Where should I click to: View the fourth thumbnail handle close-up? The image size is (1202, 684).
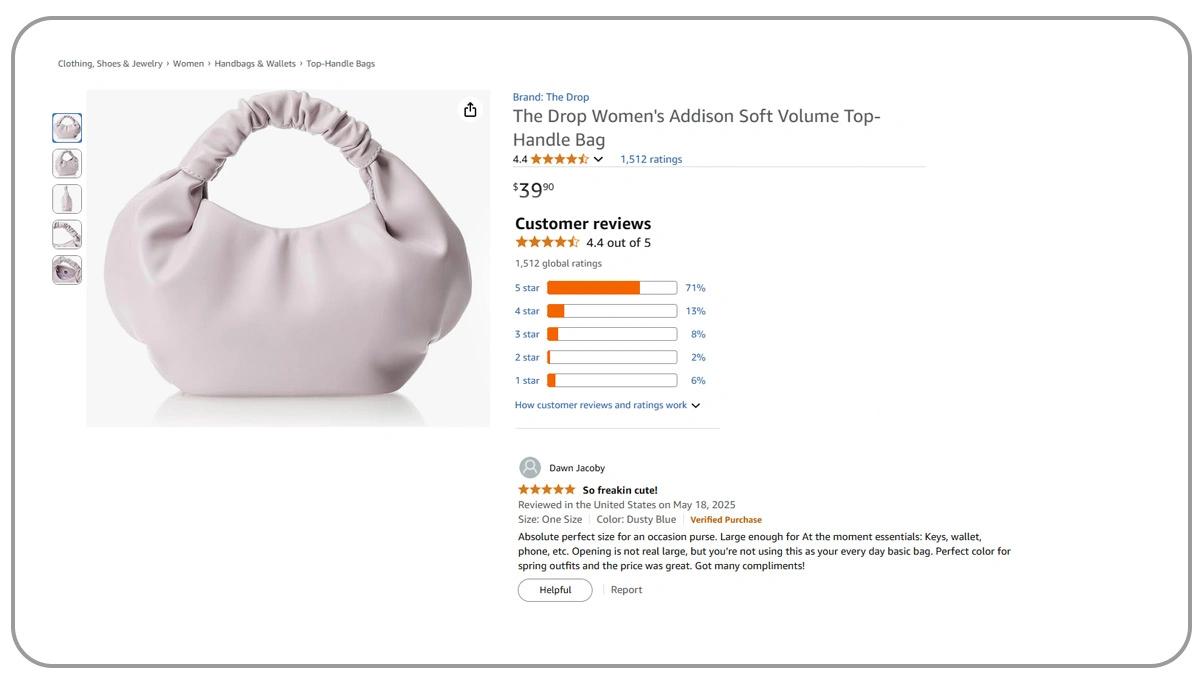coord(67,235)
